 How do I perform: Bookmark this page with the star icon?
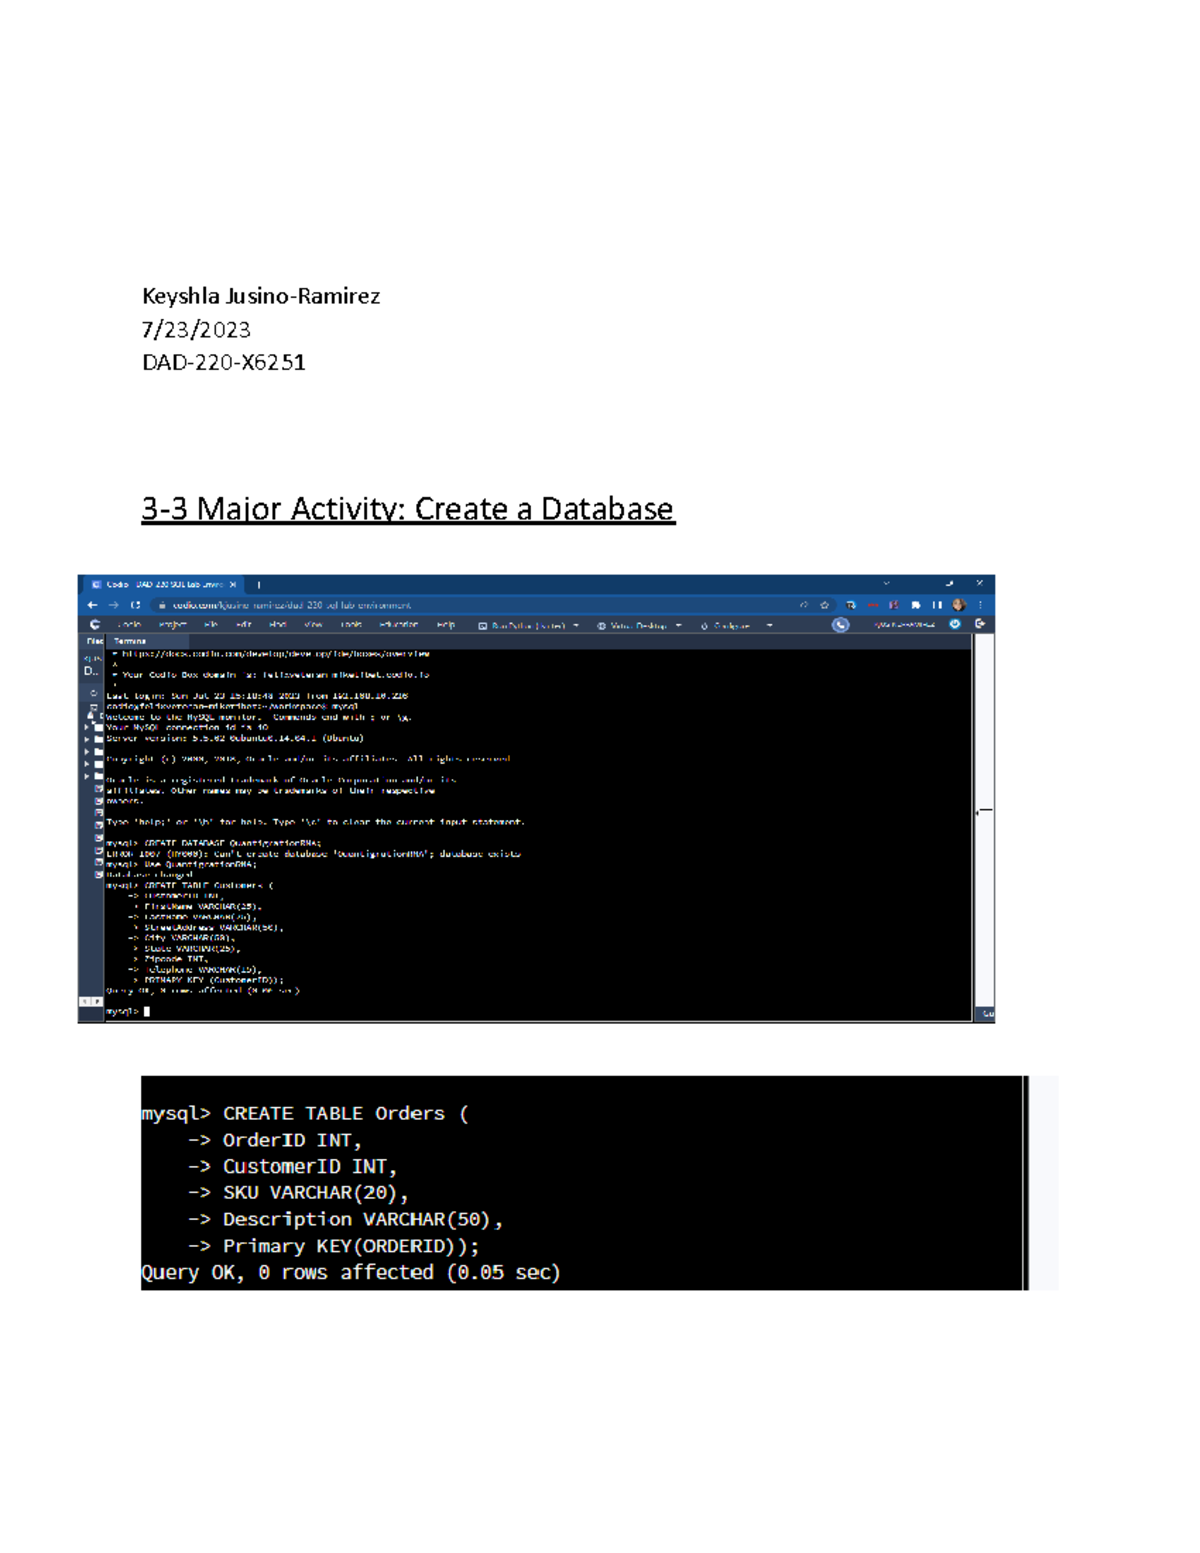(825, 605)
